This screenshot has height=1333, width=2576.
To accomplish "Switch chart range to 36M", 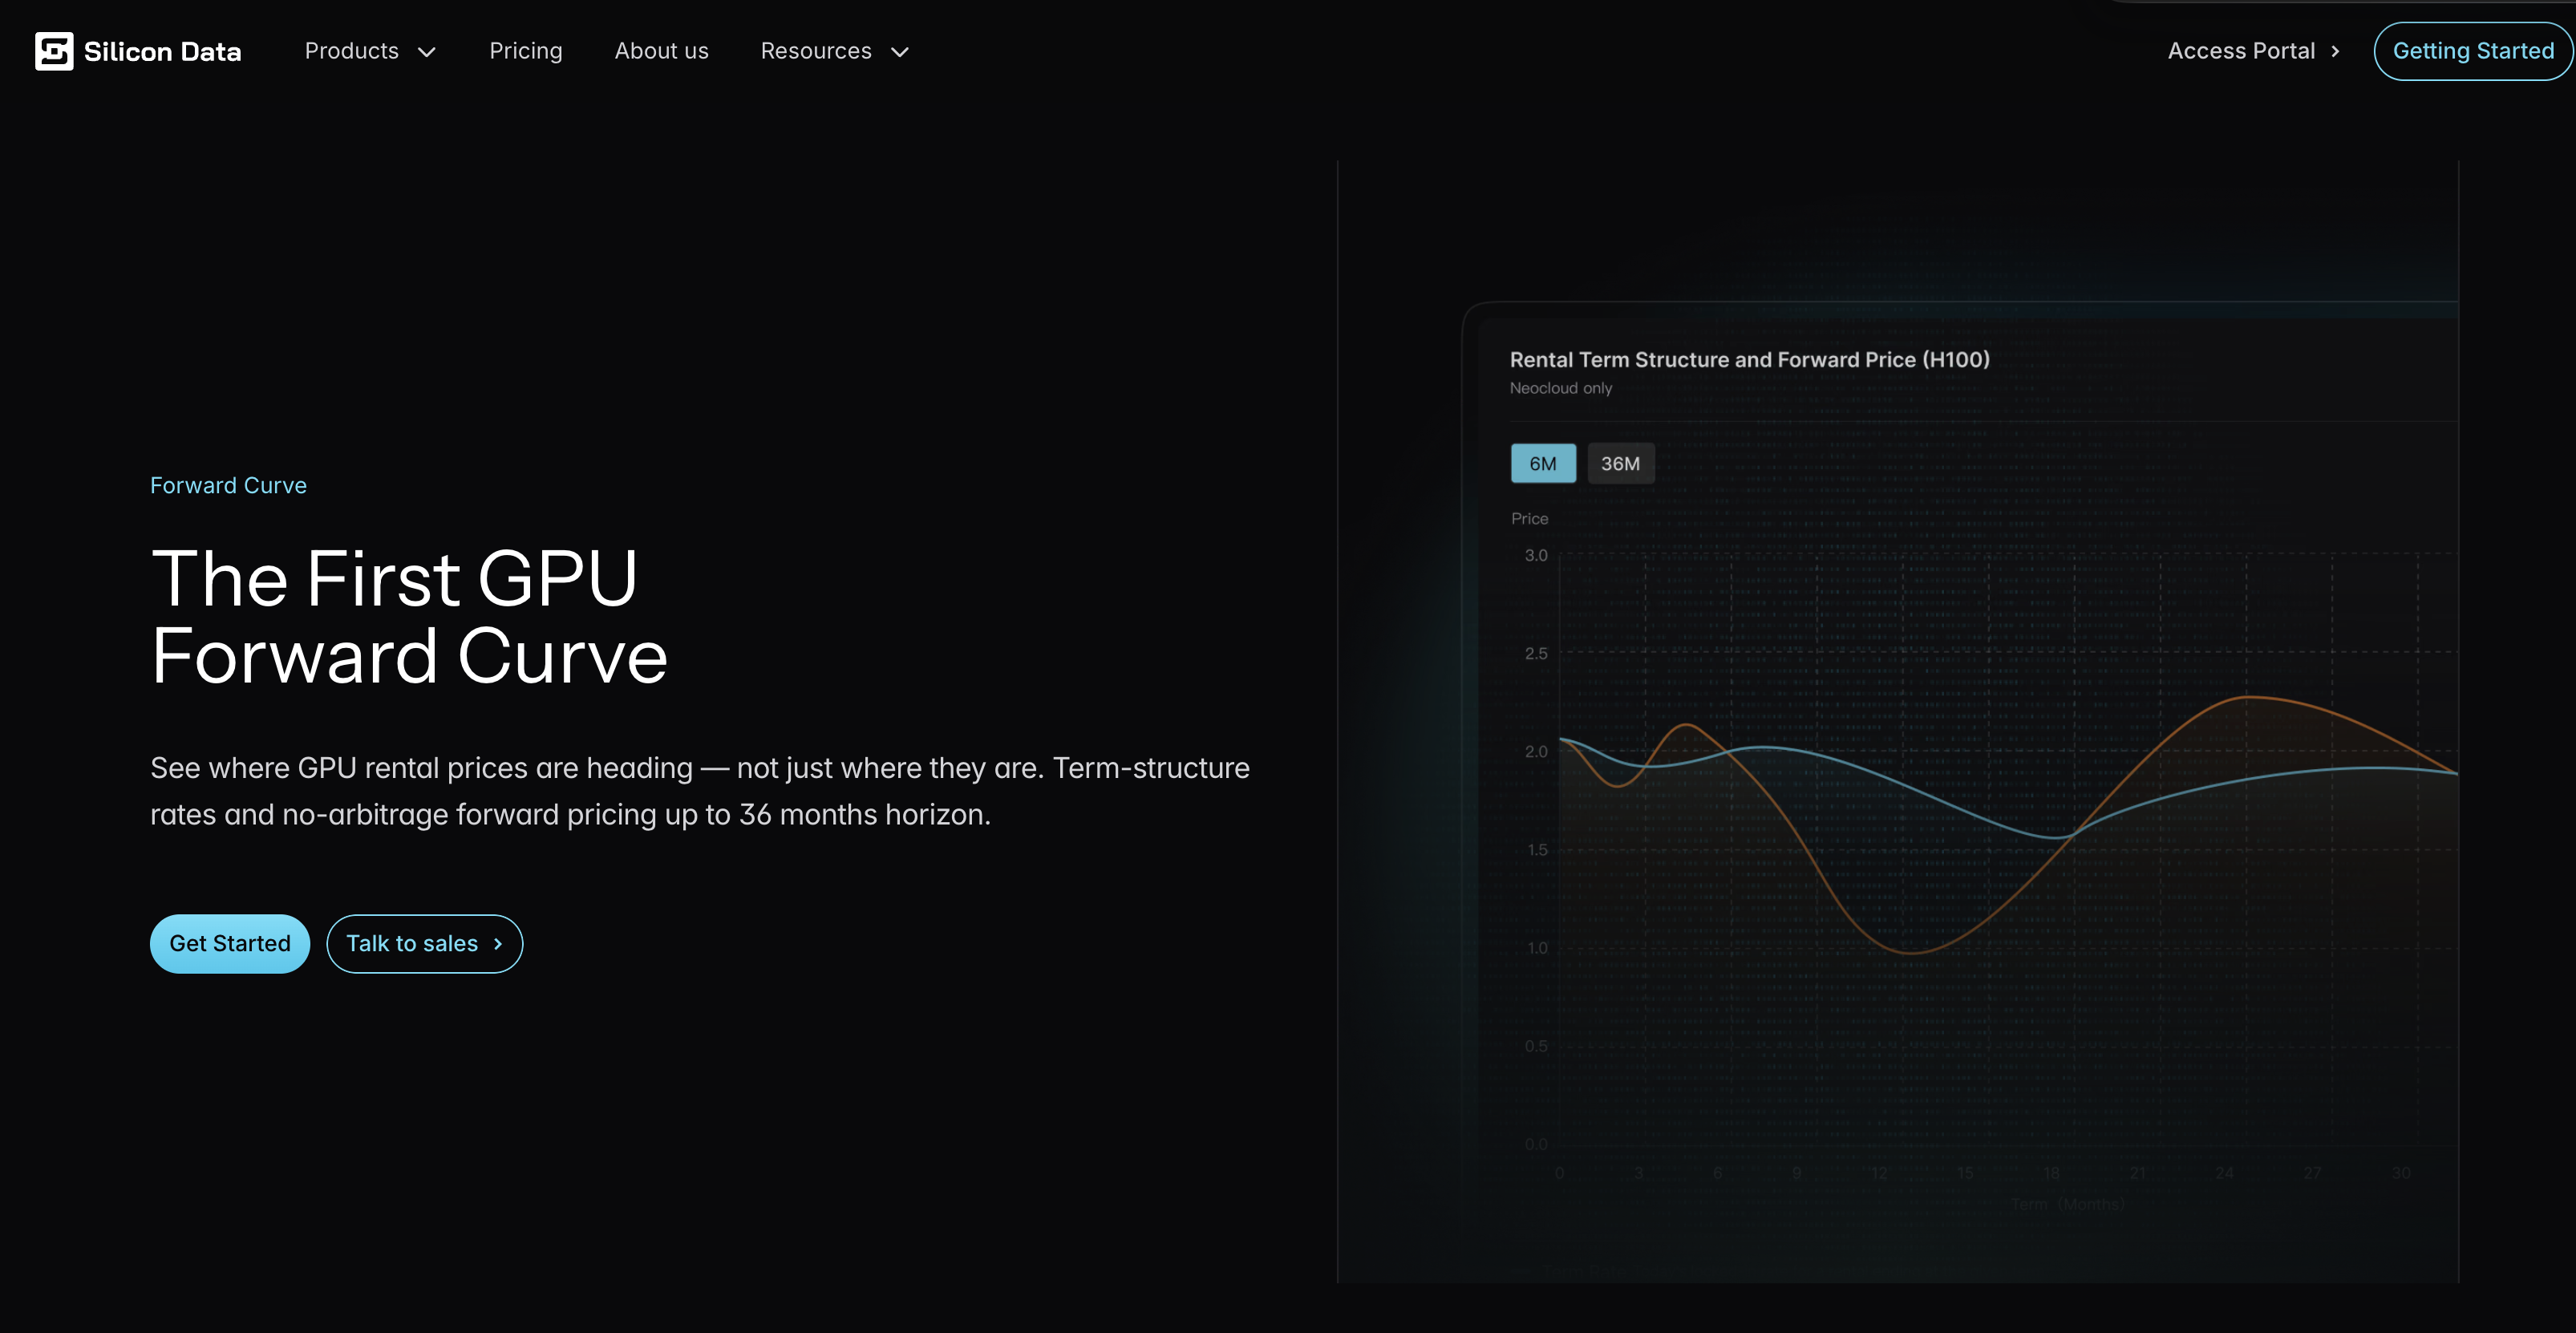I will point(1620,464).
